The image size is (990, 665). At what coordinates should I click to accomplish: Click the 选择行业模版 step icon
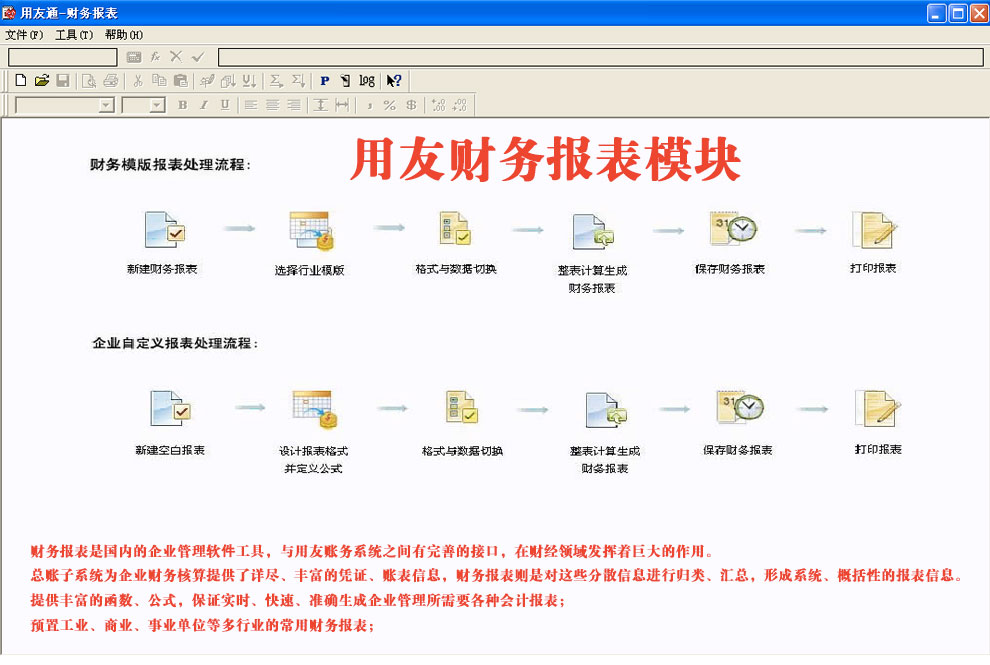[x=311, y=231]
